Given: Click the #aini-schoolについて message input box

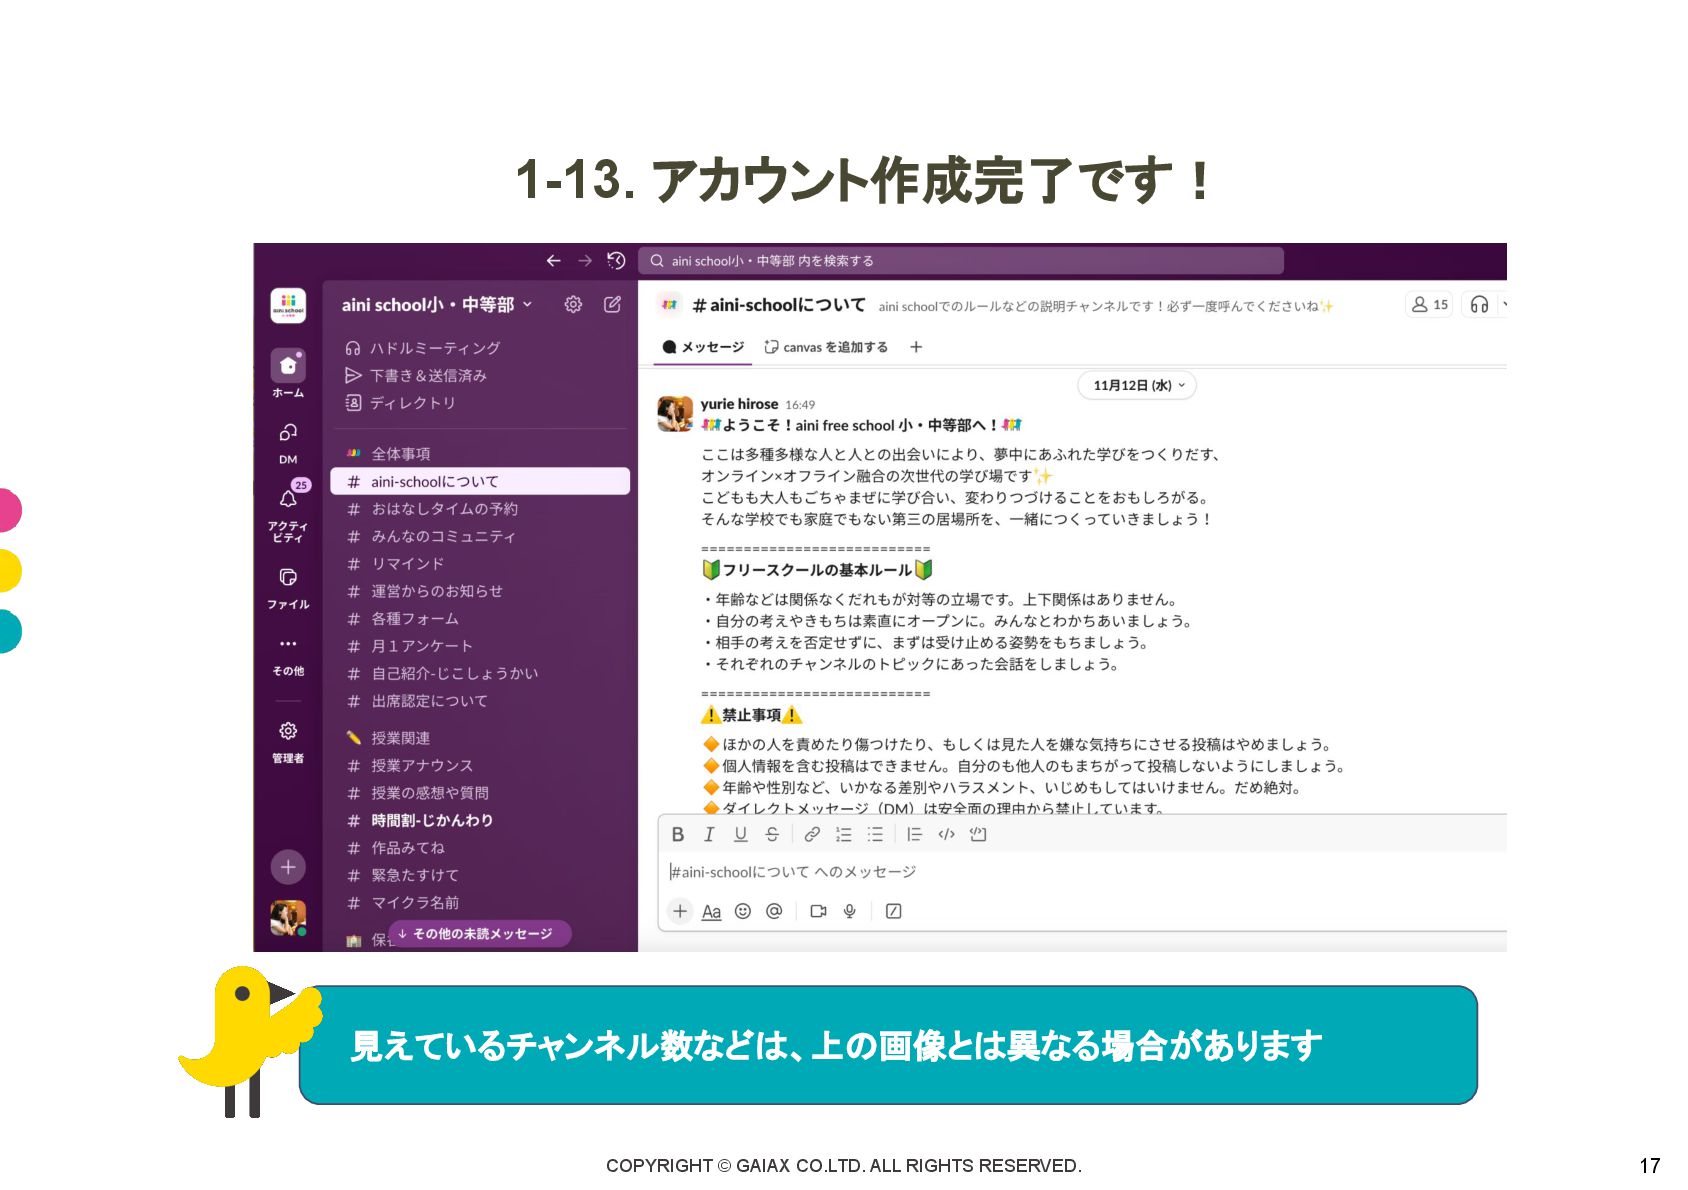Looking at the screenshot, I should [x=1085, y=873].
